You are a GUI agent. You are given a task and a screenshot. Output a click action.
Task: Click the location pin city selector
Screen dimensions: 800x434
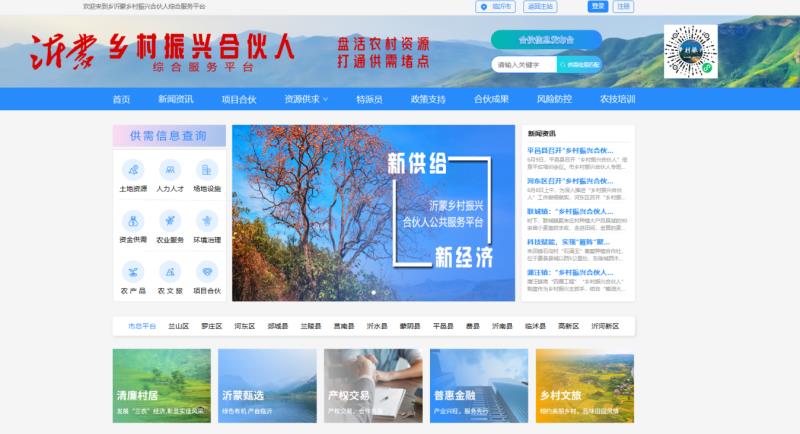coord(495,7)
